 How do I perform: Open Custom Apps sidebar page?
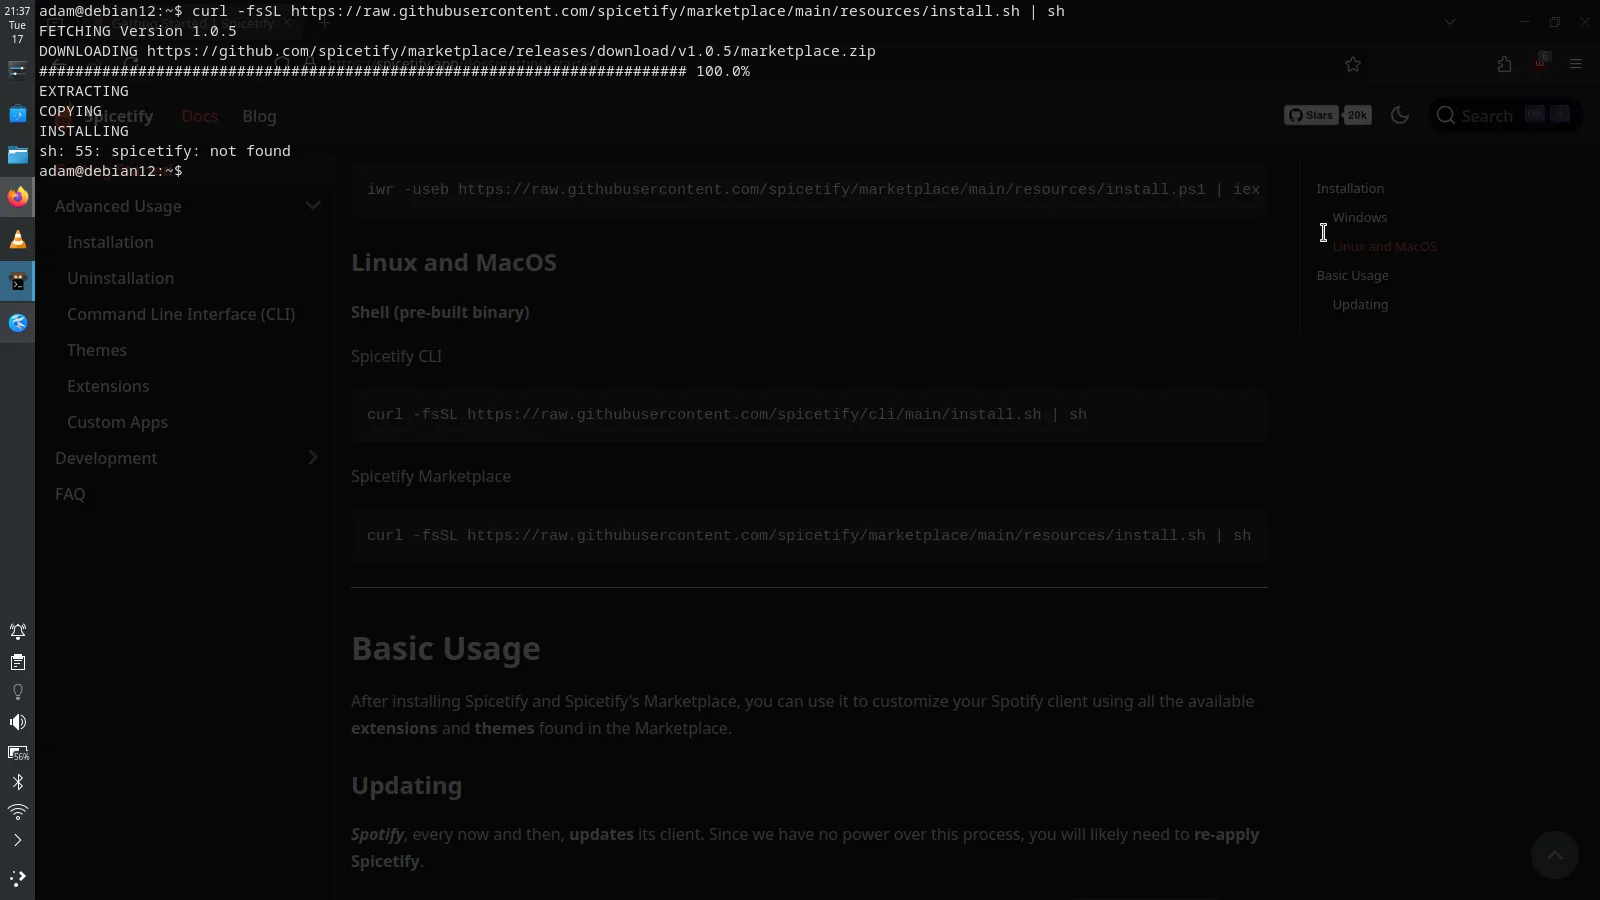(117, 422)
